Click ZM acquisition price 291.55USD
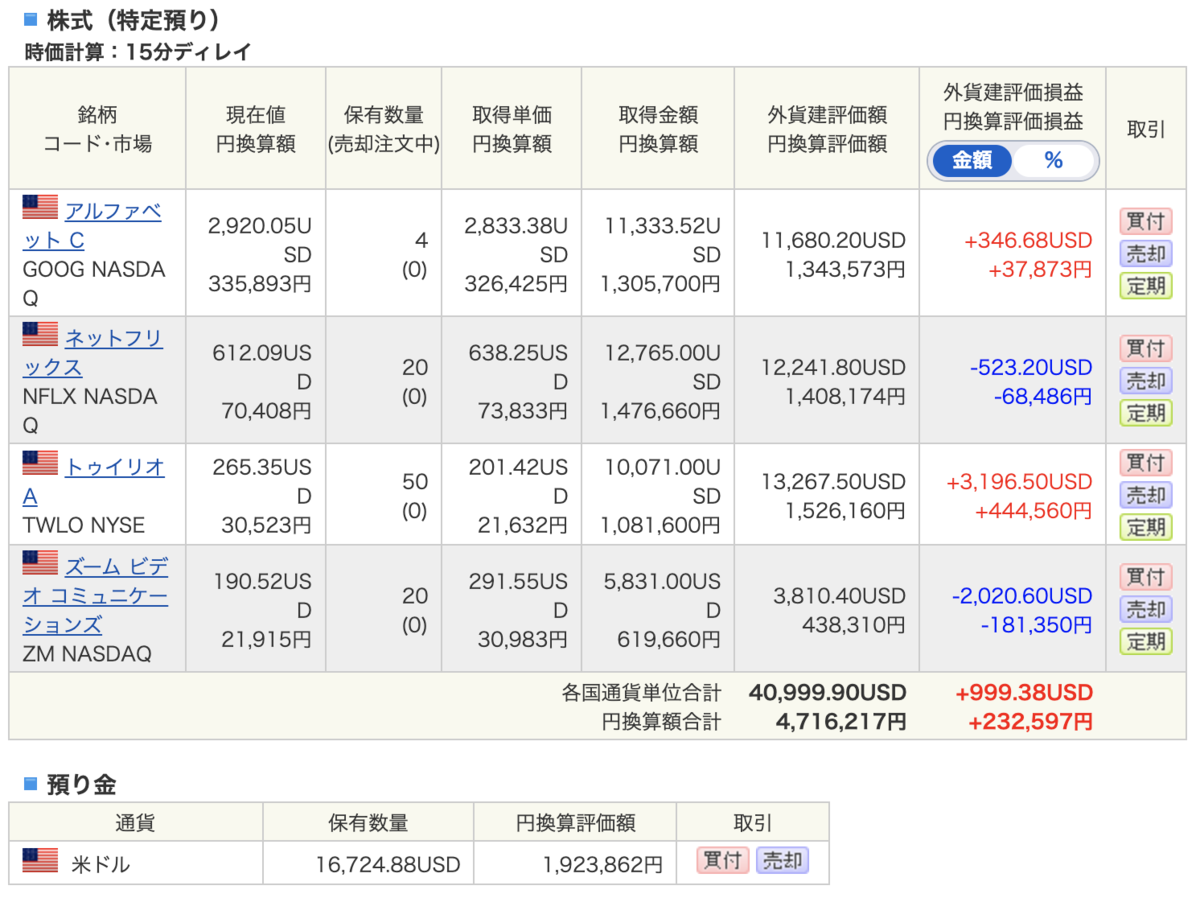1200x898 pixels. (x=519, y=595)
